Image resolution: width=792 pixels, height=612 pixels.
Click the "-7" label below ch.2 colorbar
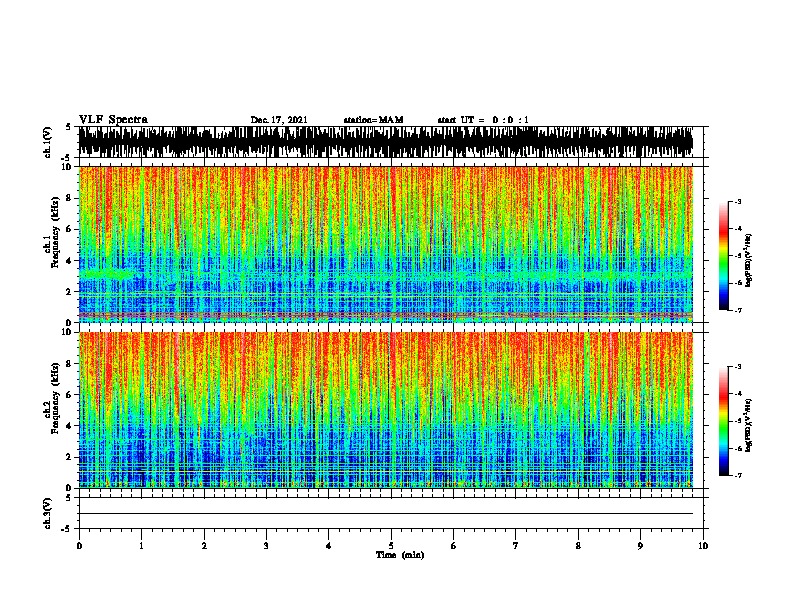click(738, 475)
